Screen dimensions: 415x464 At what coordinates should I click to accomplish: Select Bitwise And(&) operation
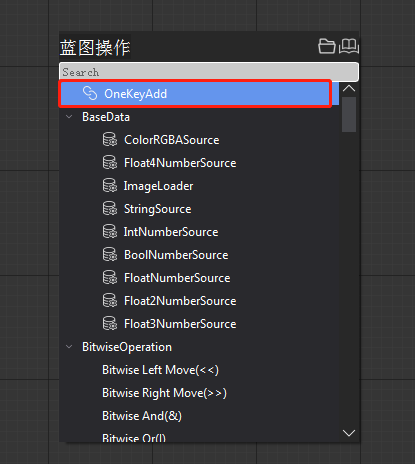[x=142, y=416]
